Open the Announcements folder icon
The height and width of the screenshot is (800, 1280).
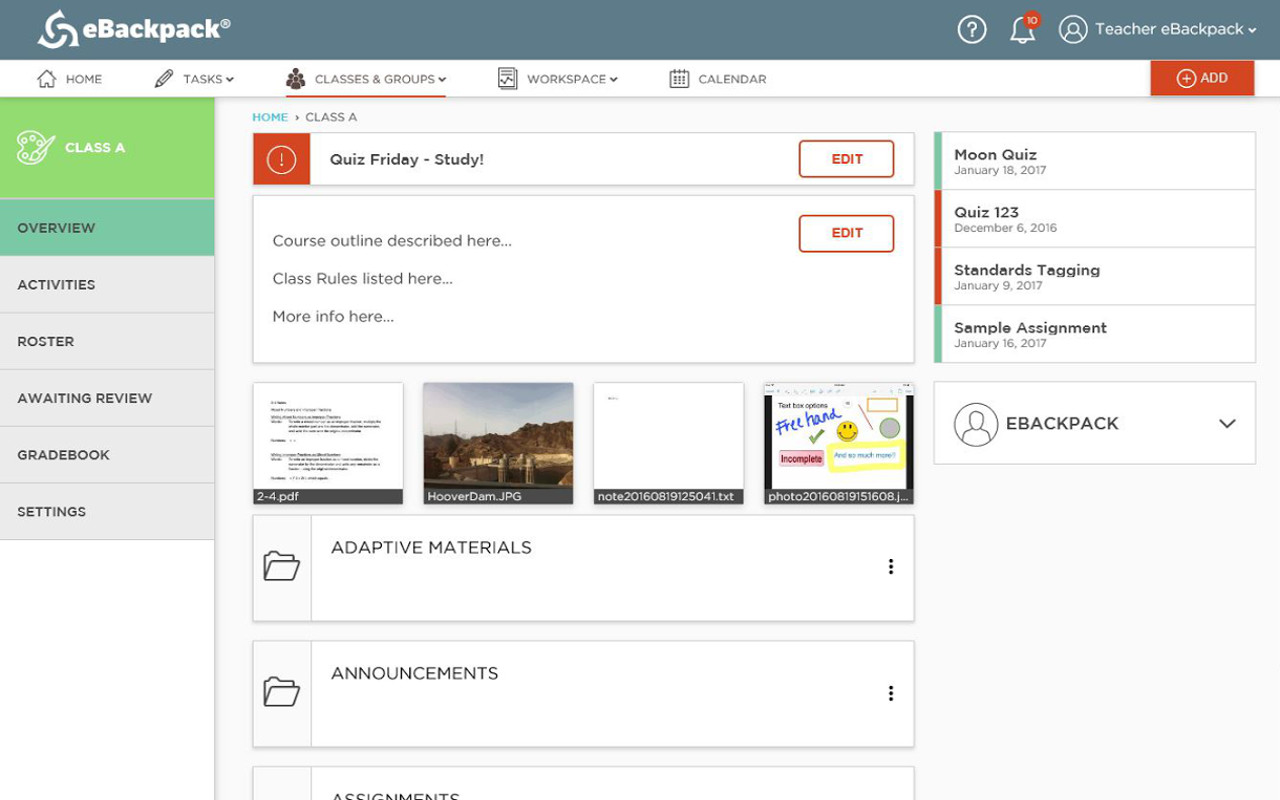[x=282, y=693]
